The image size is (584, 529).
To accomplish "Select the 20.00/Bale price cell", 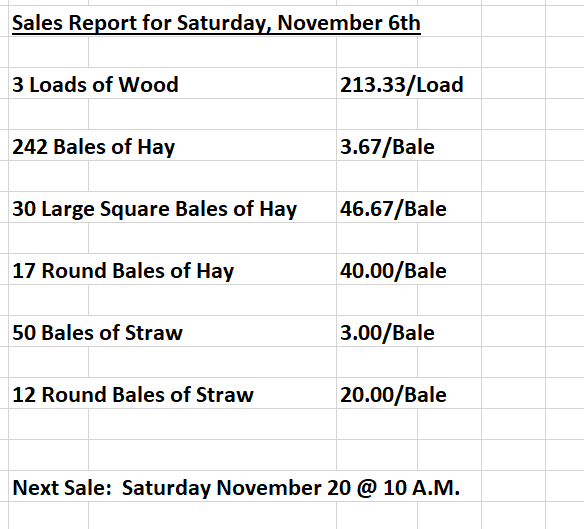I will click(x=393, y=395).
